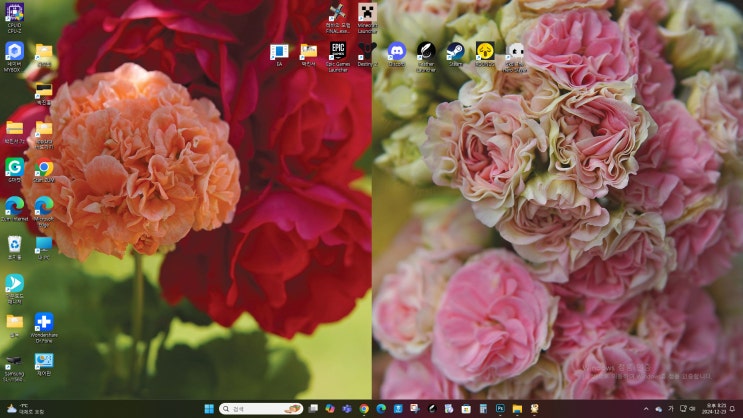Open Microsoft Teams on the taskbar
This screenshot has height=418, width=743.
point(347,409)
